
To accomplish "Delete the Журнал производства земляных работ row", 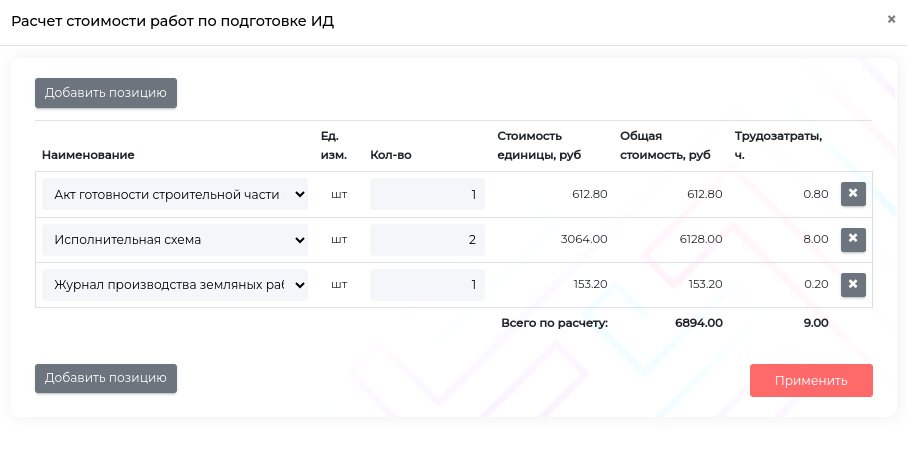I will pos(853,285).
